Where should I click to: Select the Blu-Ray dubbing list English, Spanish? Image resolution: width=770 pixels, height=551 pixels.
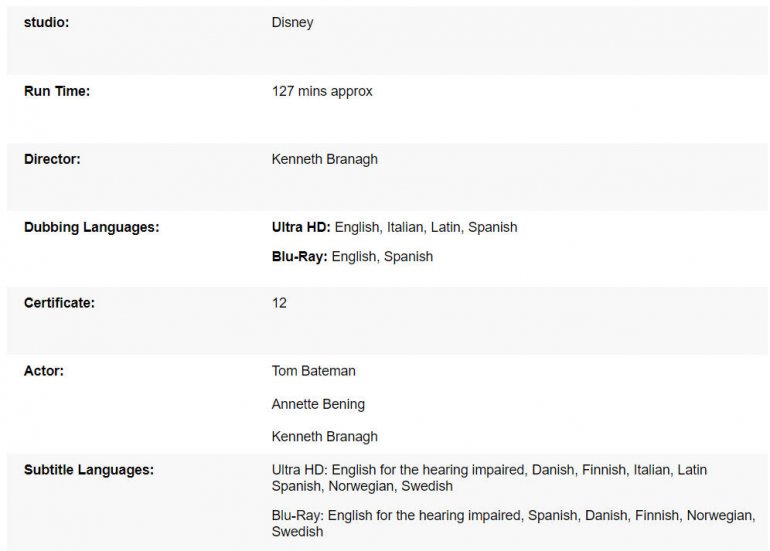(x=382, y=256)
